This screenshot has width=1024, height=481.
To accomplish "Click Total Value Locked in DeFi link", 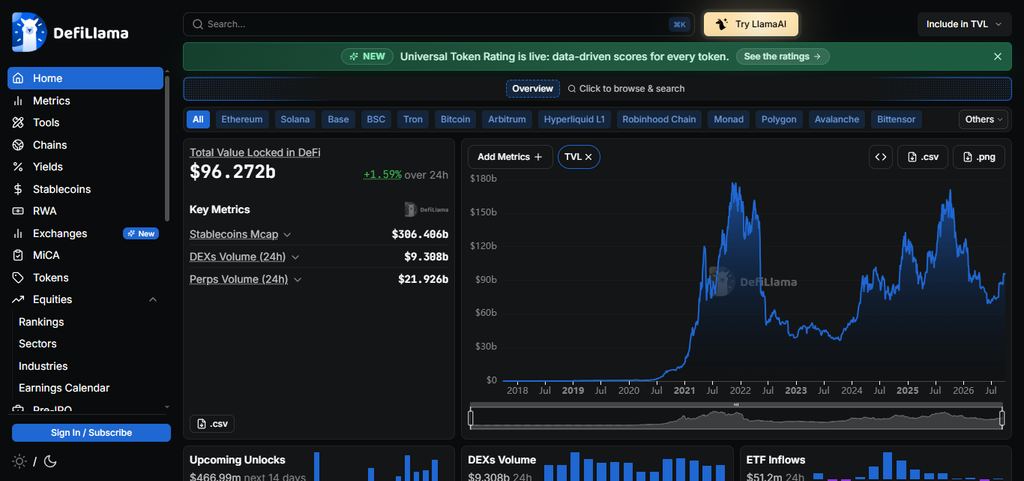I will 255,152.
